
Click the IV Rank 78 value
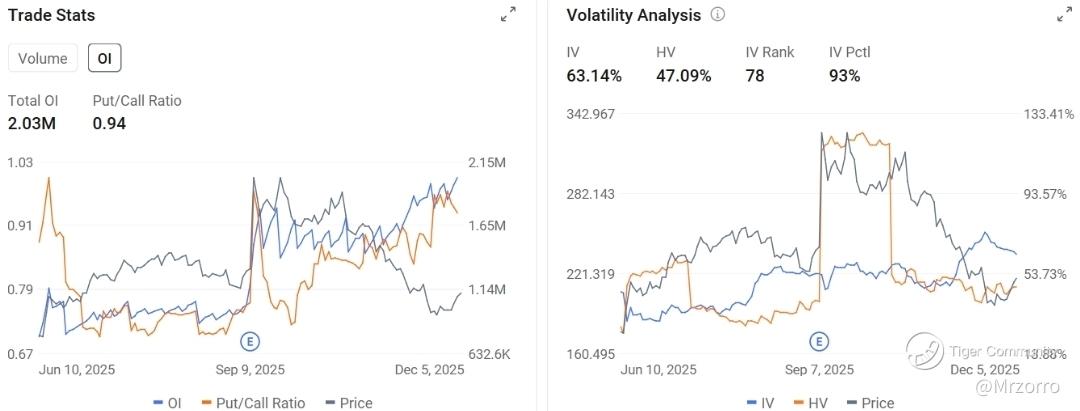755,75
